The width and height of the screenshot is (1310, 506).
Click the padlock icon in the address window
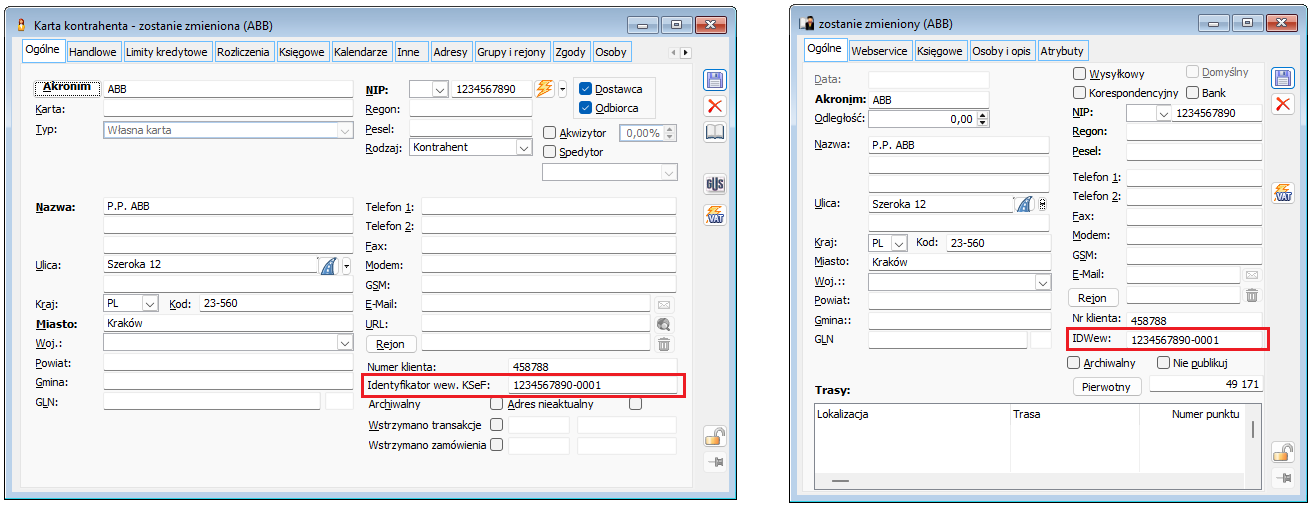[1282, 452]
